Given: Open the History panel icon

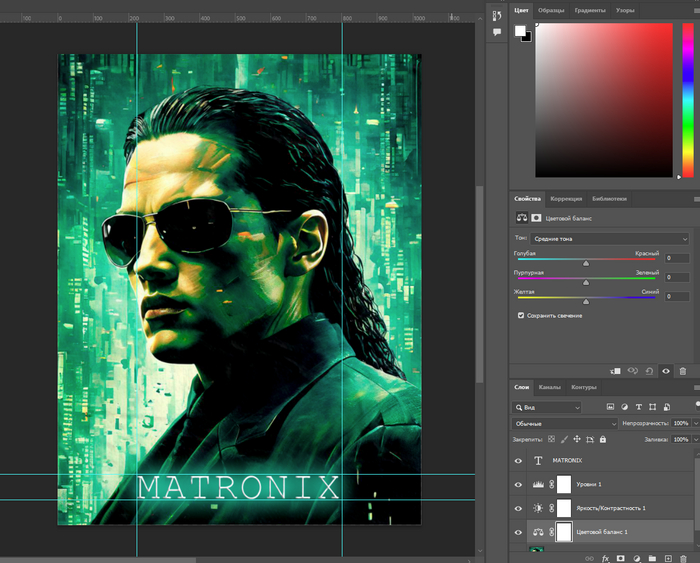Looking at the screenshot, I should tap(497, 15).
